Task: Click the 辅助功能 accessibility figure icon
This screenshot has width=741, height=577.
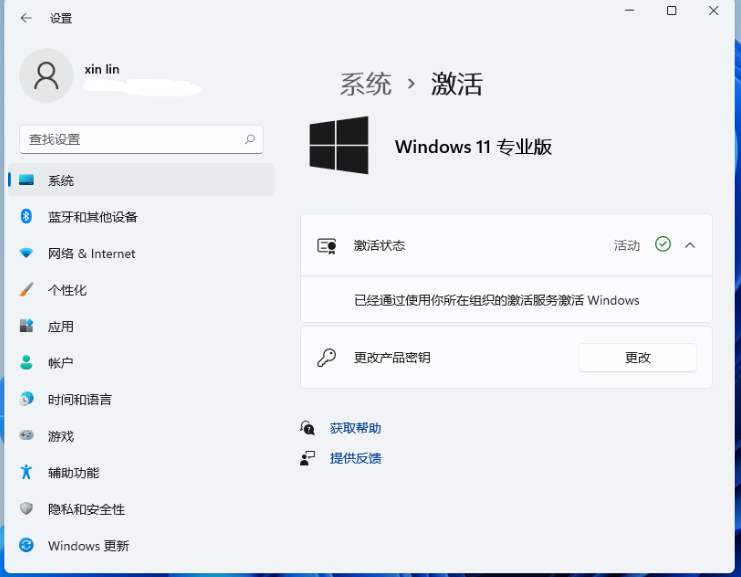Action: coord(26,472)
